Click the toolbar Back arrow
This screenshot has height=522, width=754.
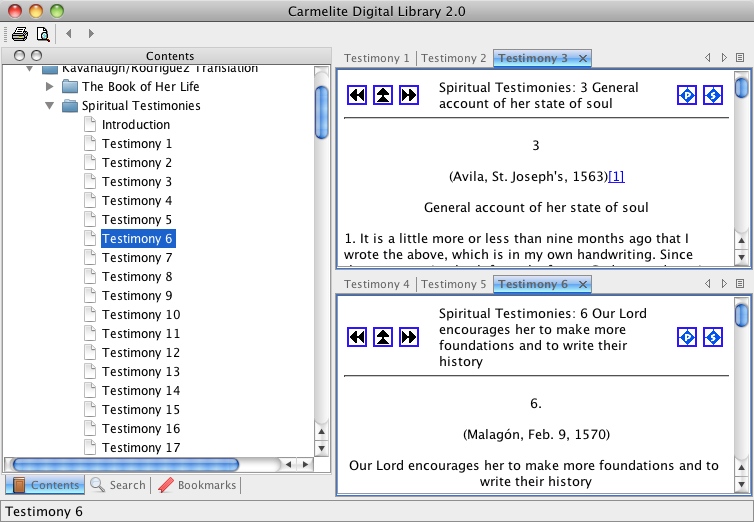pyautogui.click(x=69, y=34)
